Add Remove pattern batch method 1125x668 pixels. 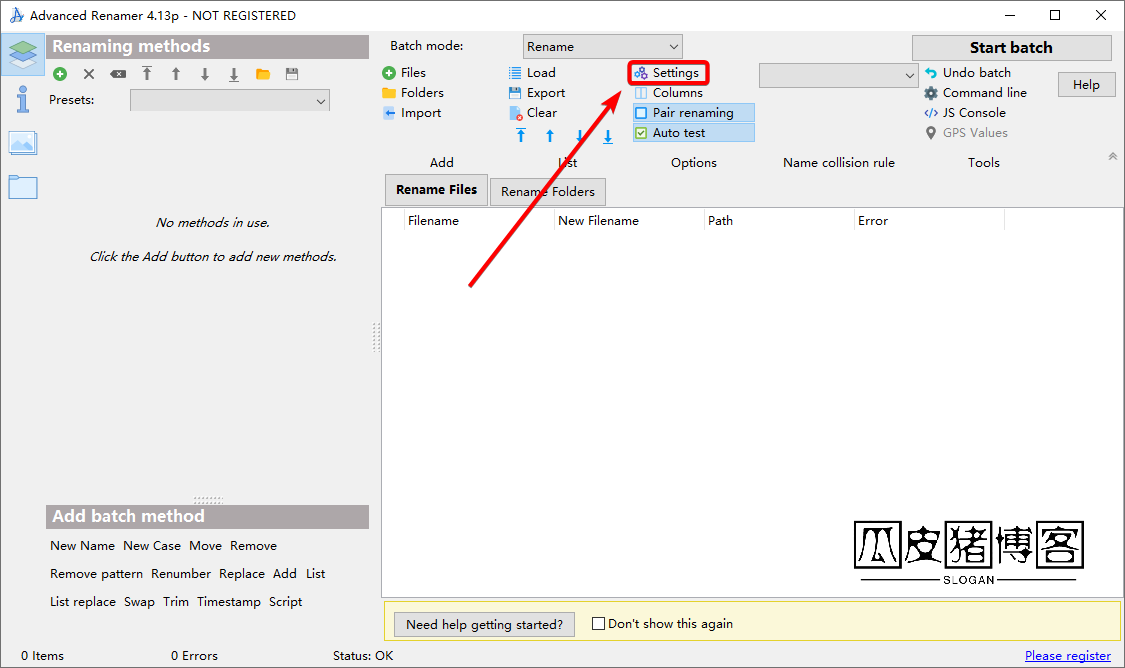pyautogui.click(x=96, y=573)
